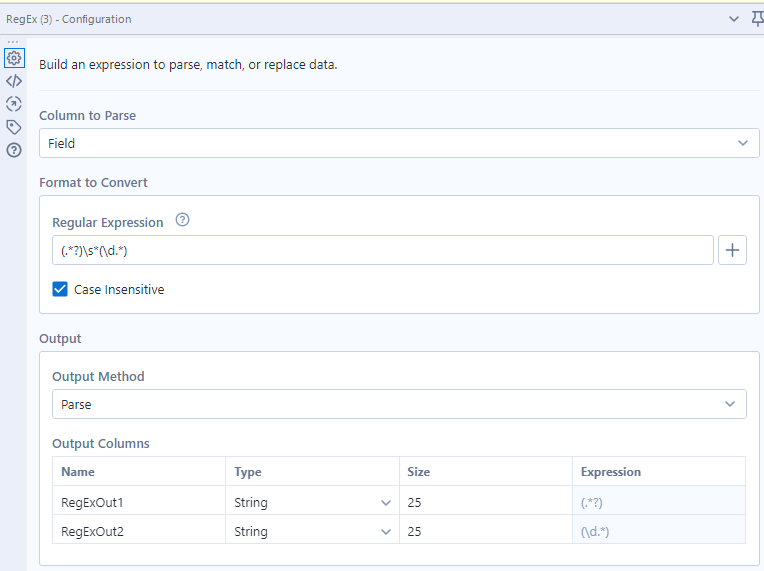Viewport: 764px width, 571px height.
Task: Open the Column to Parse dropdown
Action: tap(399, 143)
